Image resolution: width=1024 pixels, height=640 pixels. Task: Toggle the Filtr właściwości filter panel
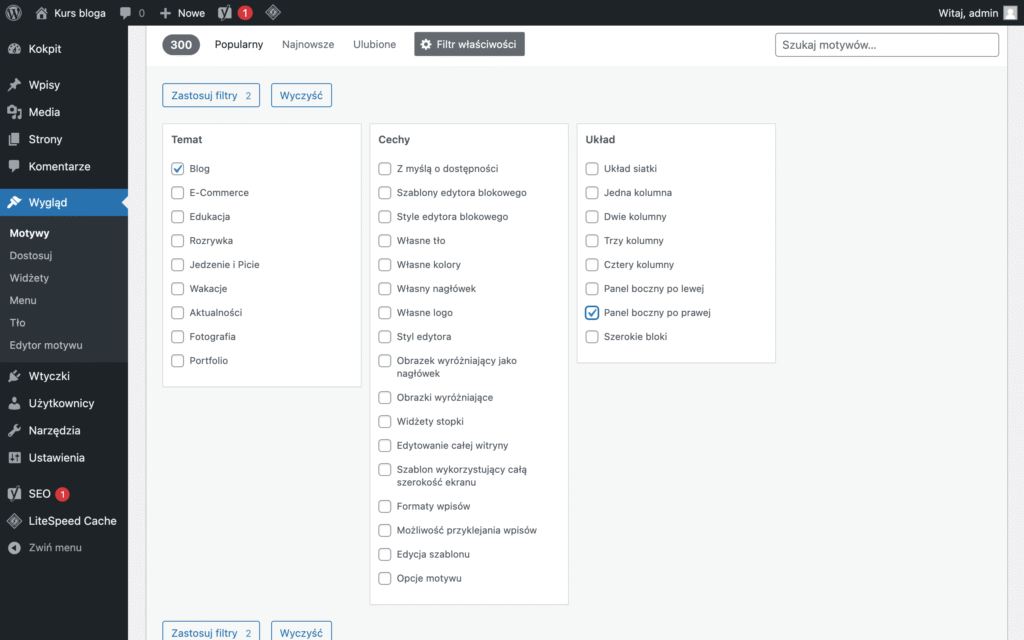point(469,45)
